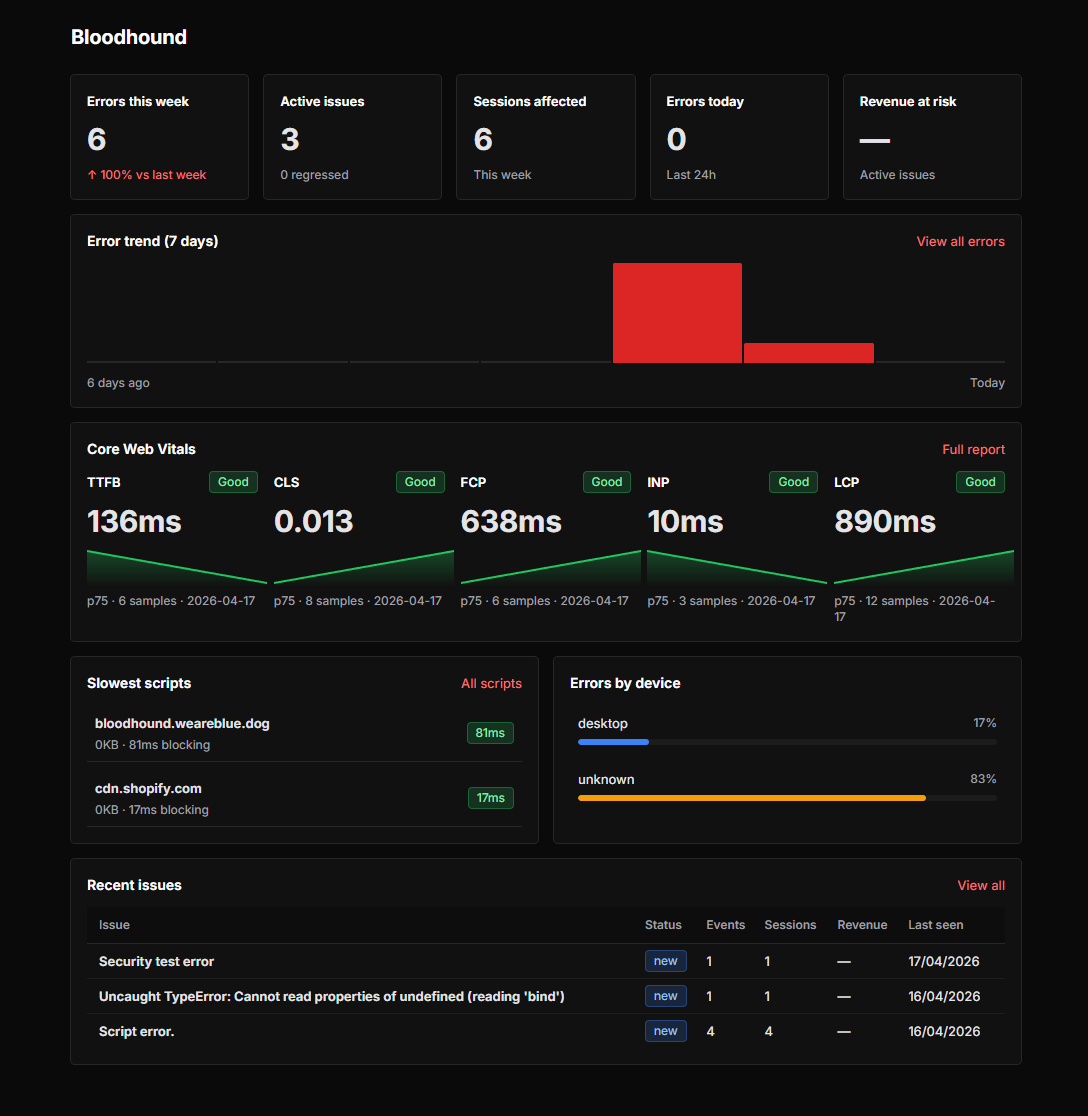Open the View all errors link
Image resolution: width=1088 pixels, height=1116 pixels.
[x=960, y=241]
